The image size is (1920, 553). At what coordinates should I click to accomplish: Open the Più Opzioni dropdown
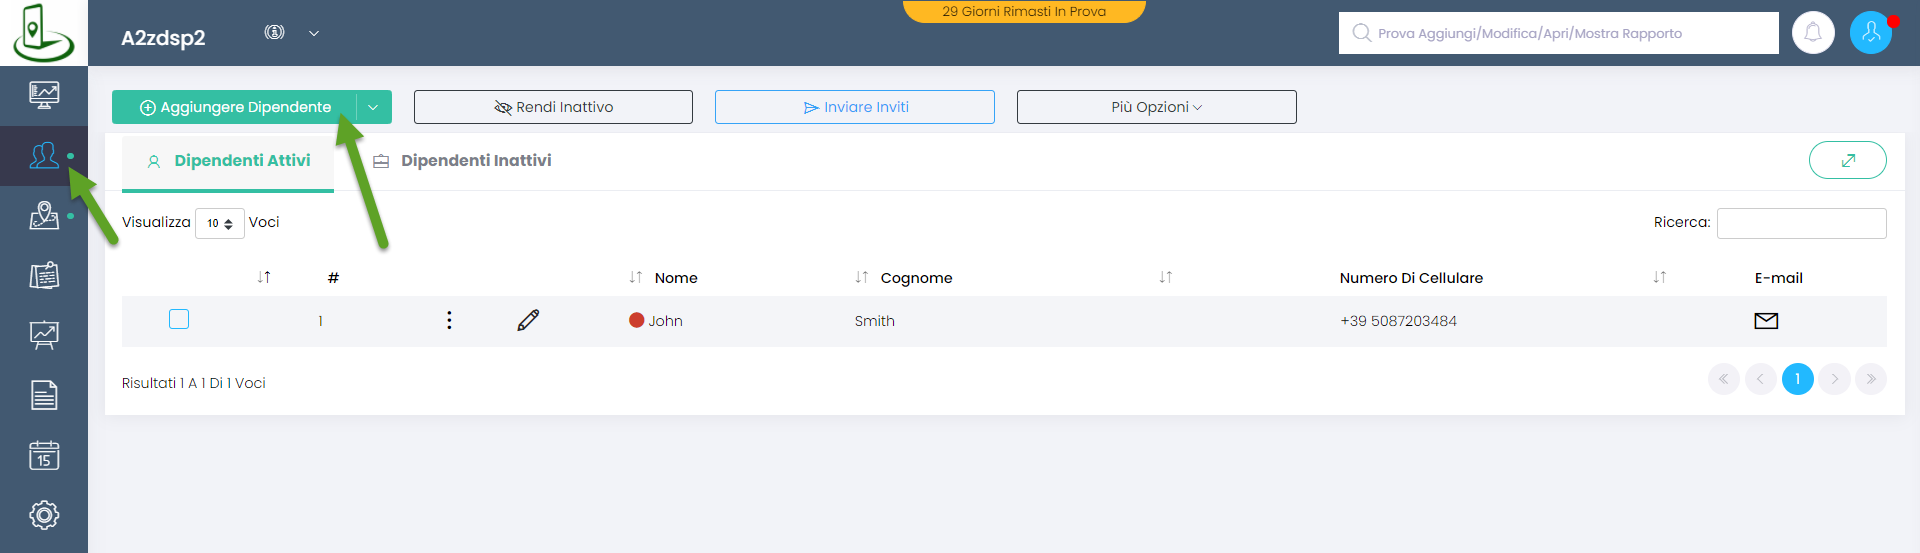(1156, 107)
